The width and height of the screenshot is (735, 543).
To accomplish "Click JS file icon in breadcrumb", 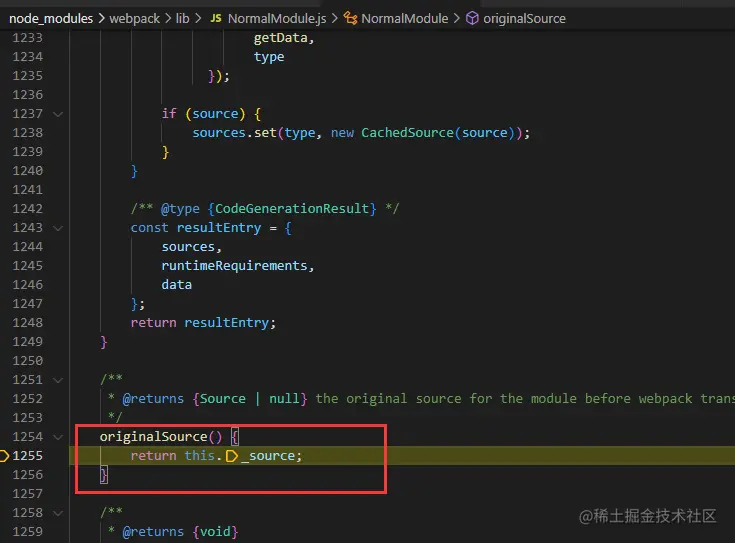I will [x=216, y=19].
